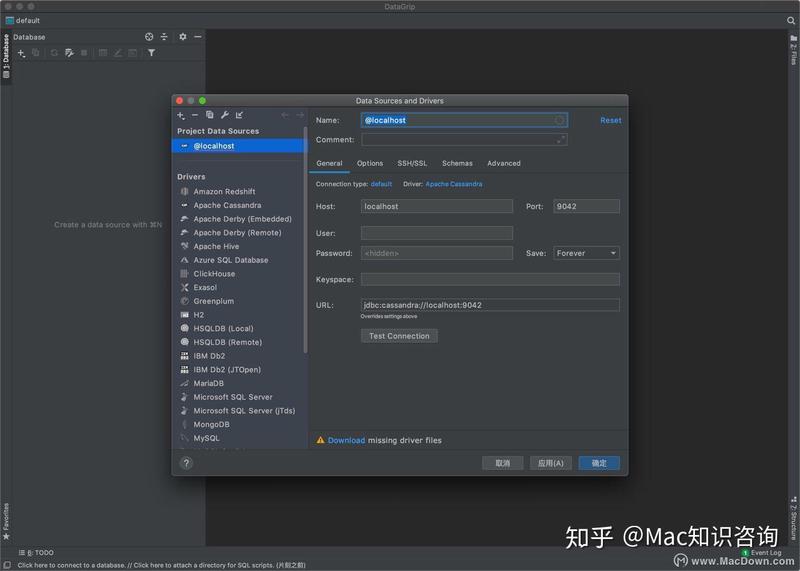
Task: Click the new data source plus in Database panel
Action: tap(21, 53)
